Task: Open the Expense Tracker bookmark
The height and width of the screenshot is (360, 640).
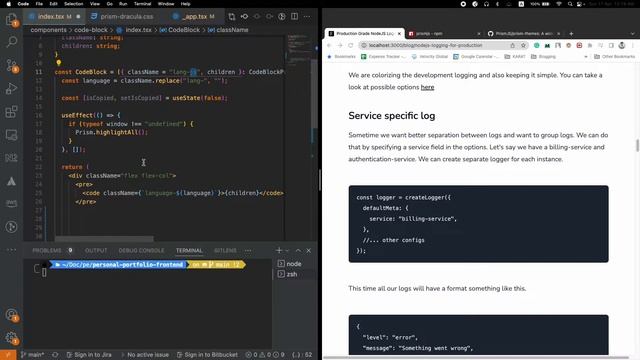Action: (x=384, y=57)
